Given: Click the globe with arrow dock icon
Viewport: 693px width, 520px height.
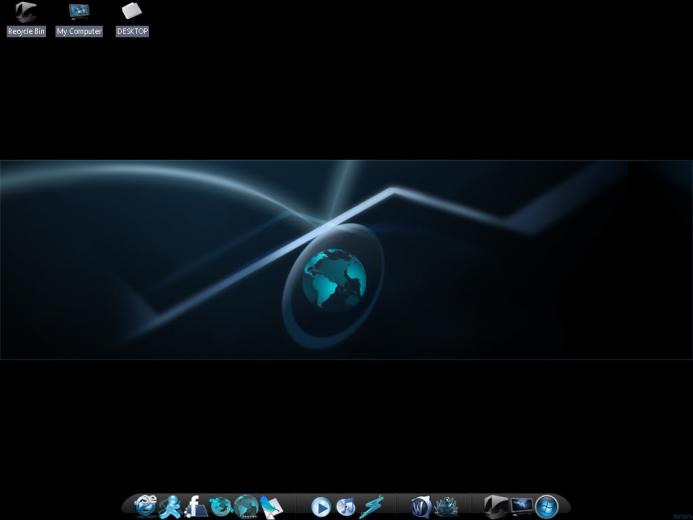Looking at the screenshot, I should [x=221, y=507].
